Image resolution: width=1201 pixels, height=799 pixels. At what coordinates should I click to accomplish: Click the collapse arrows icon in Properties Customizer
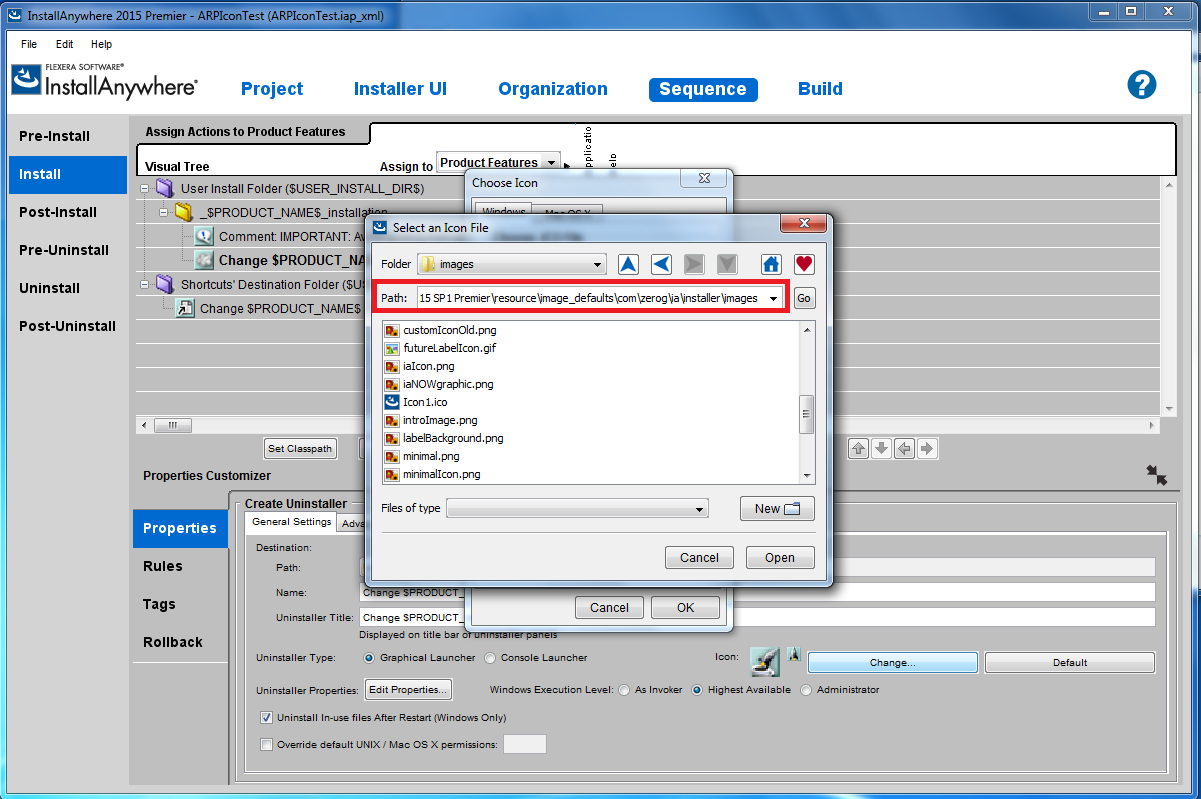[1157, 475]
